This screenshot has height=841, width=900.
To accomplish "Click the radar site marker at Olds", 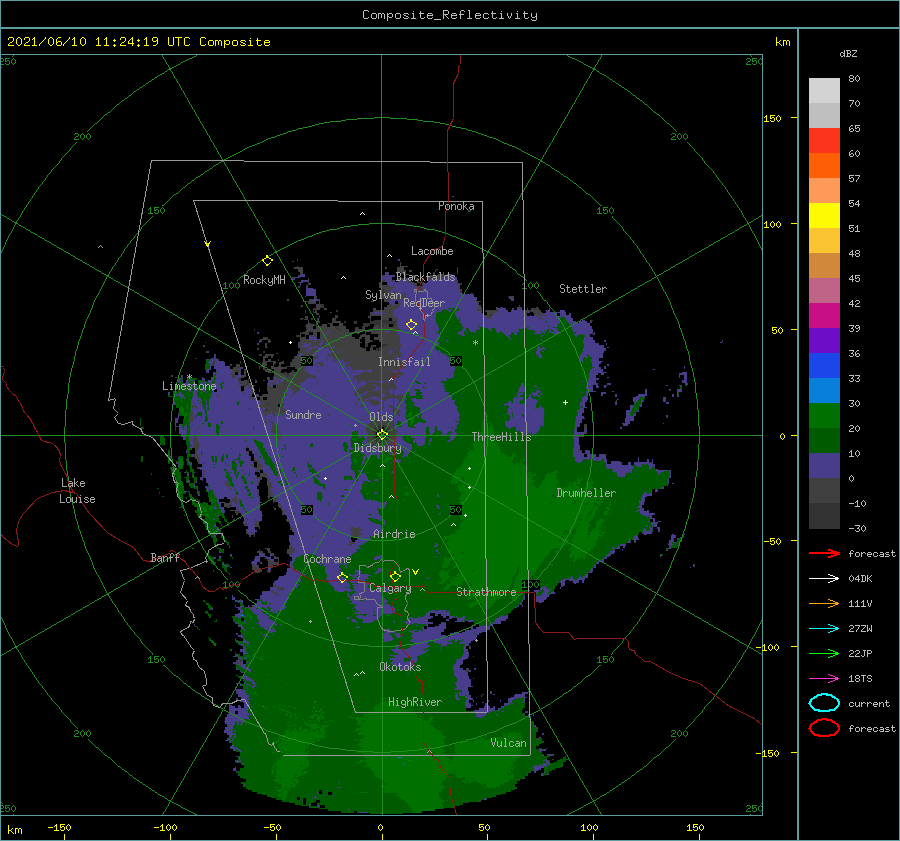I will coord(382,435).
